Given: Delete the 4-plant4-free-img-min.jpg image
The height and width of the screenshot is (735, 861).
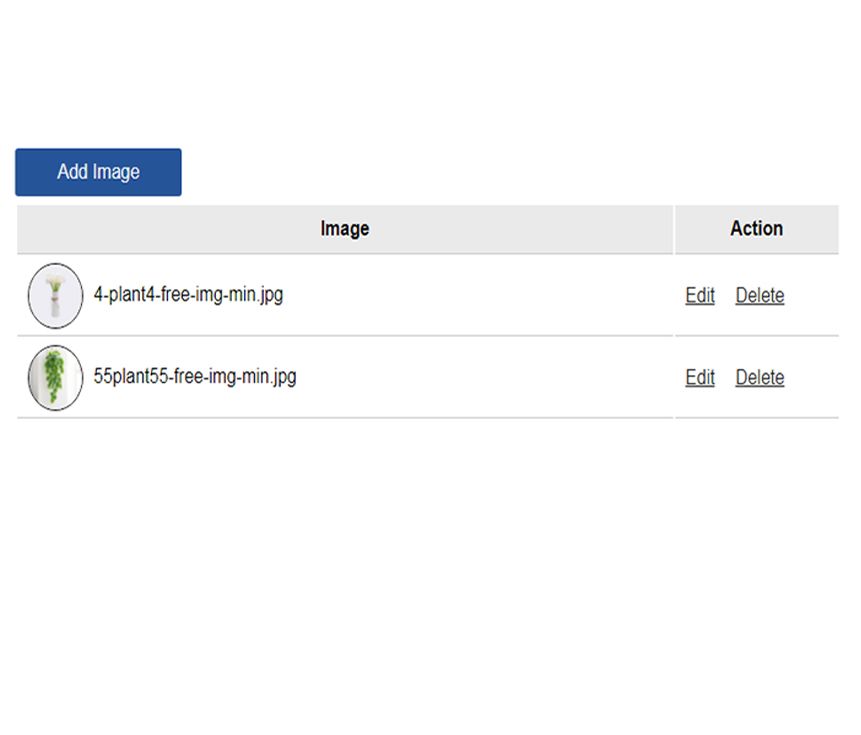Looking at the screenshot, I should pos(759,296).
